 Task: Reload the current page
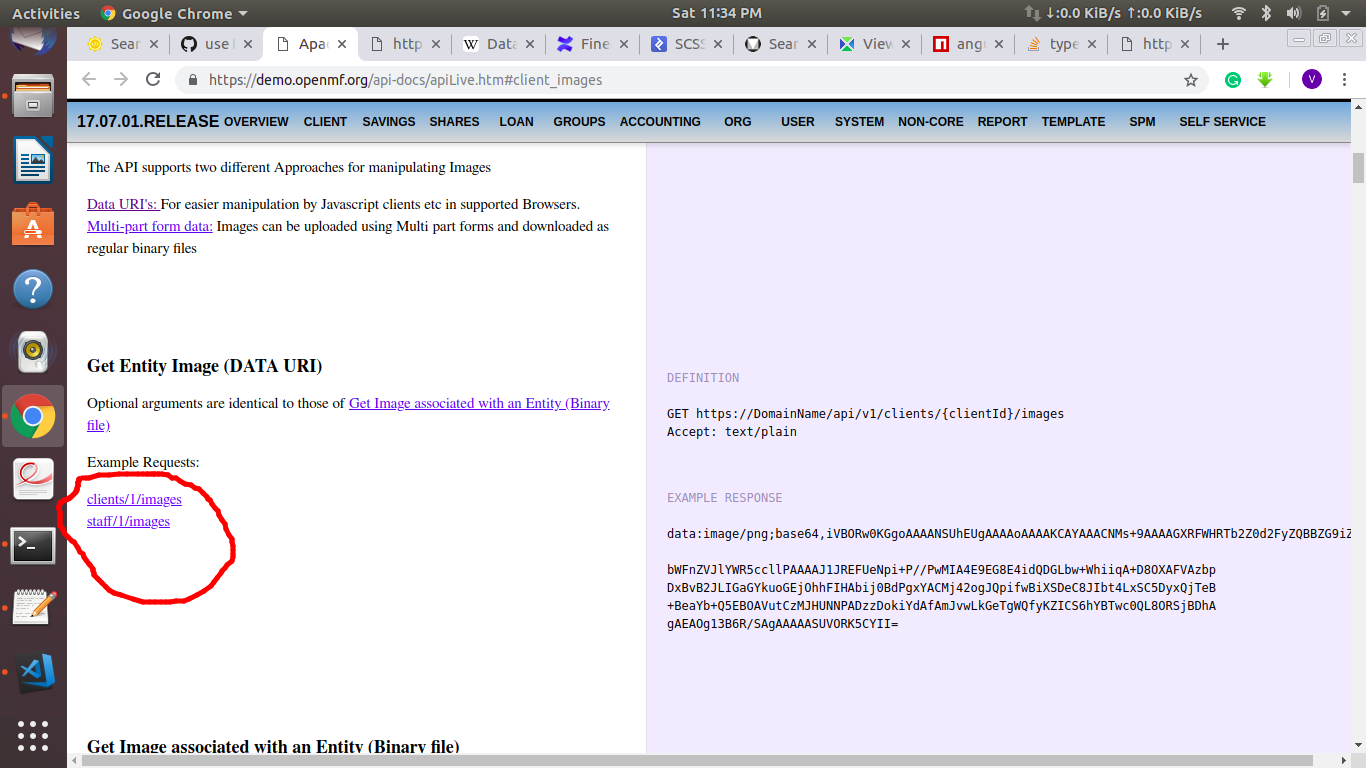[x=153, y=79]
